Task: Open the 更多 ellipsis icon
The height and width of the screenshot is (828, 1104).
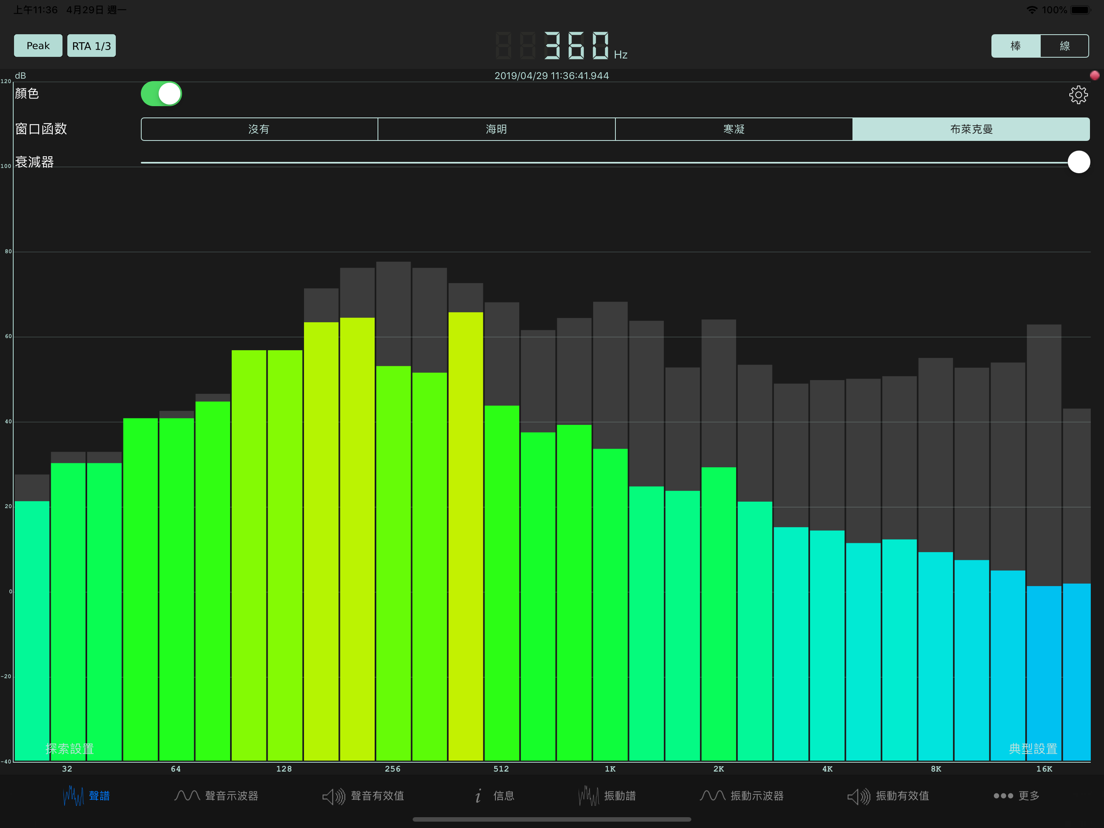Action: (1003, 796)
